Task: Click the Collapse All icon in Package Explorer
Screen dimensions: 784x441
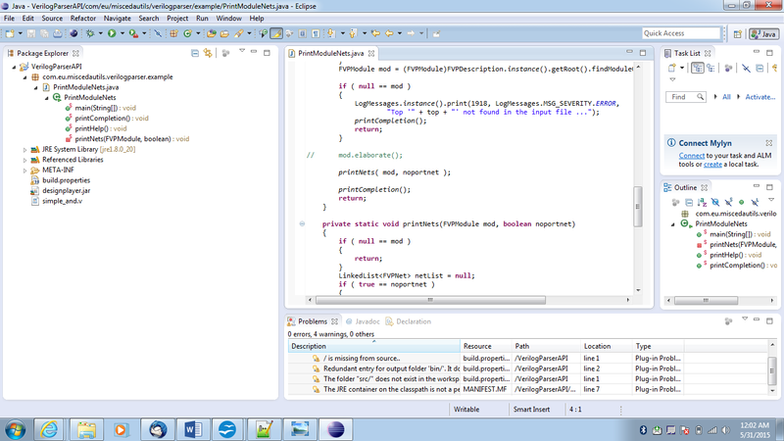Action: pyautogui.click(x=195, y=53)
